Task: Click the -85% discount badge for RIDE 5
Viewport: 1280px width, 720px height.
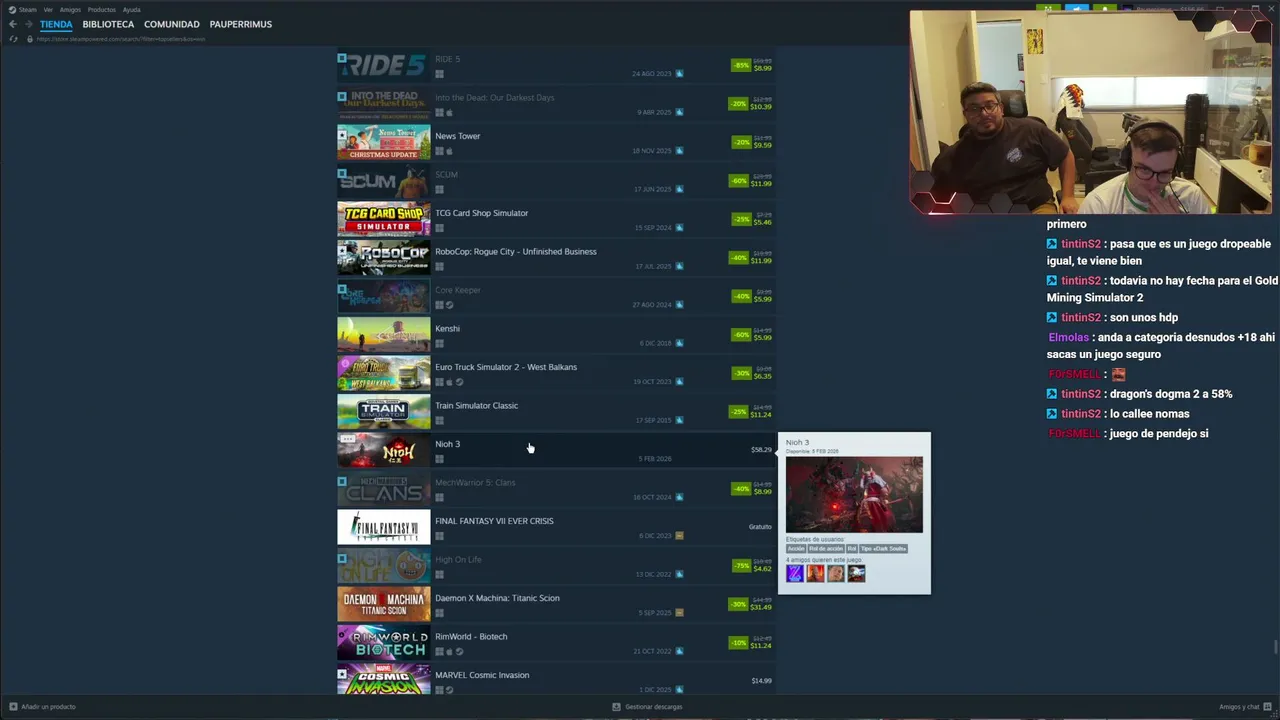Action: (x=740, y=65)
